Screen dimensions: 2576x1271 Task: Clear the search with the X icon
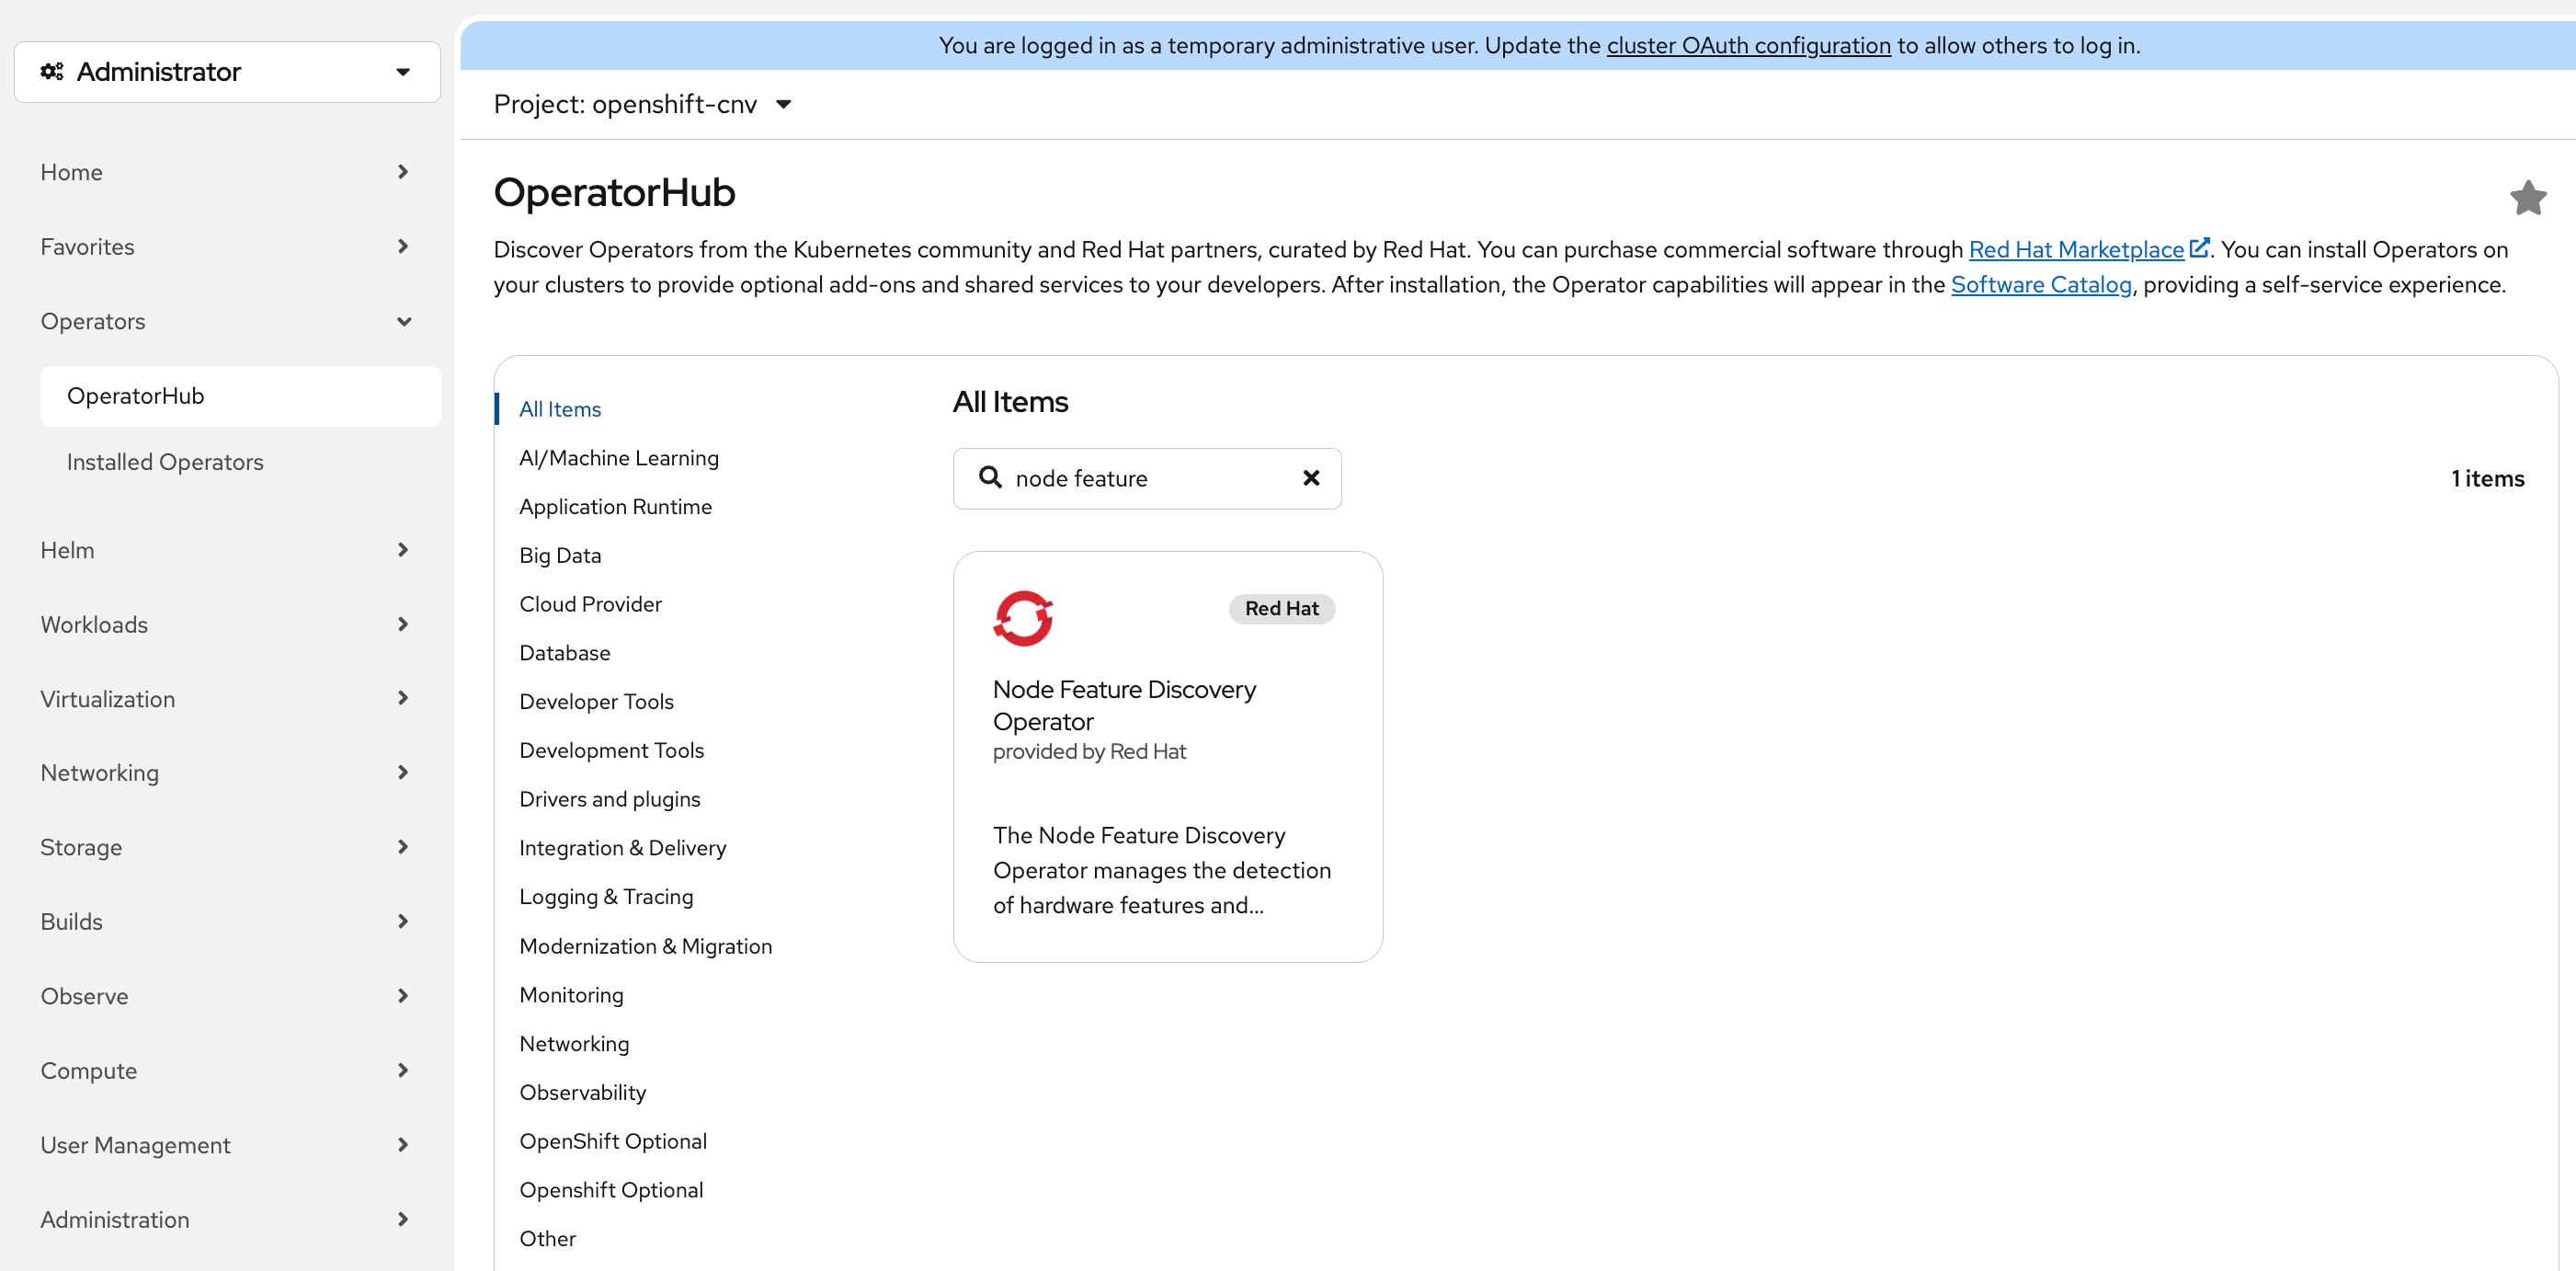click(x=1311, y=478)
